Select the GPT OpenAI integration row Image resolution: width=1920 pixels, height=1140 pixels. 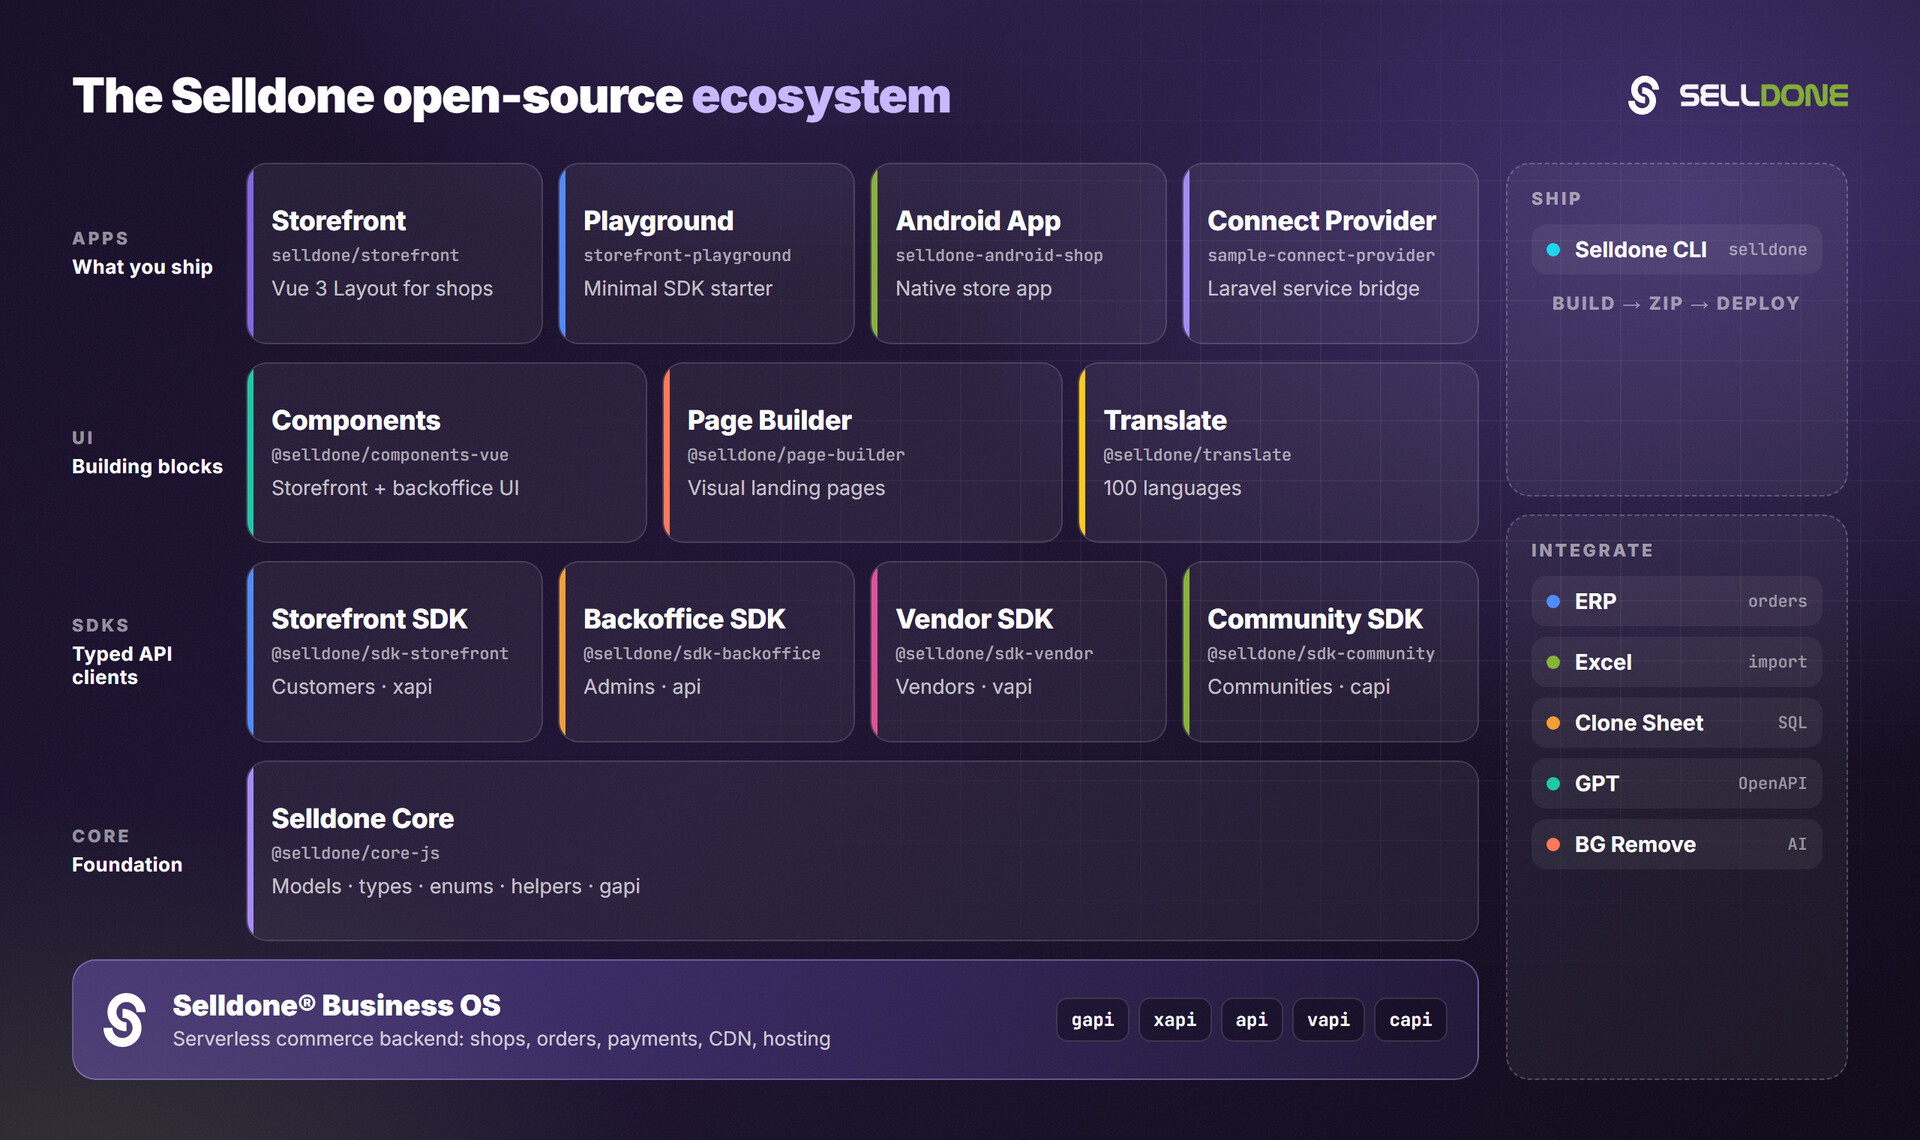1677,784
